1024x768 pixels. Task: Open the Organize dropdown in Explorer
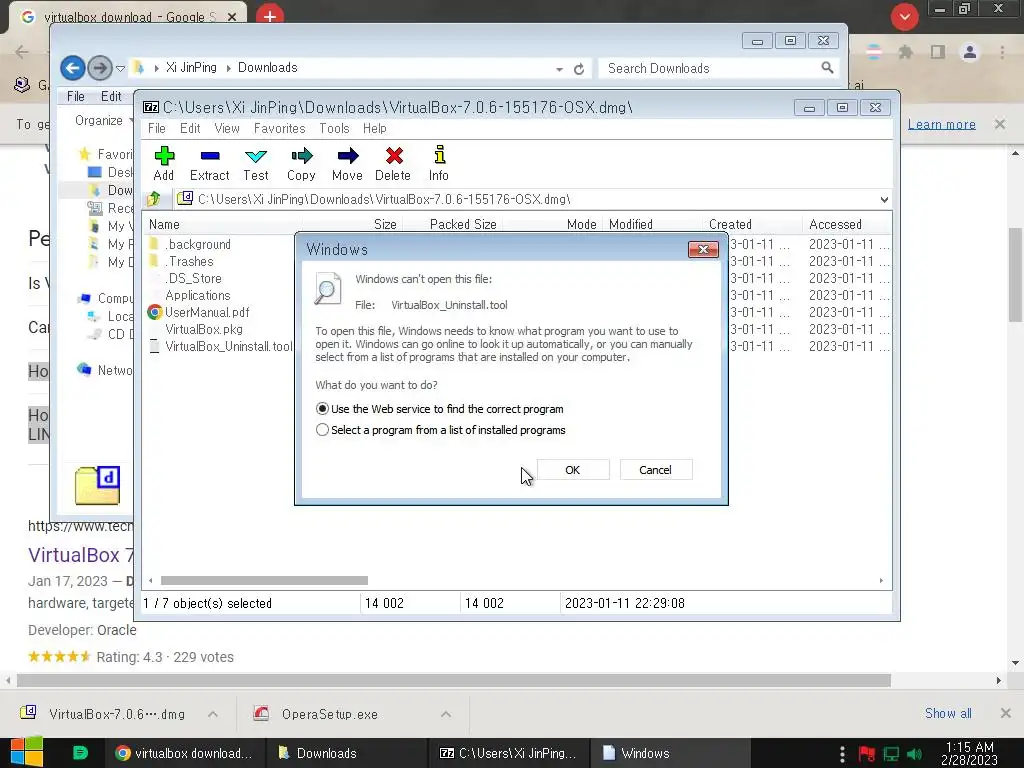coord(103,120)
